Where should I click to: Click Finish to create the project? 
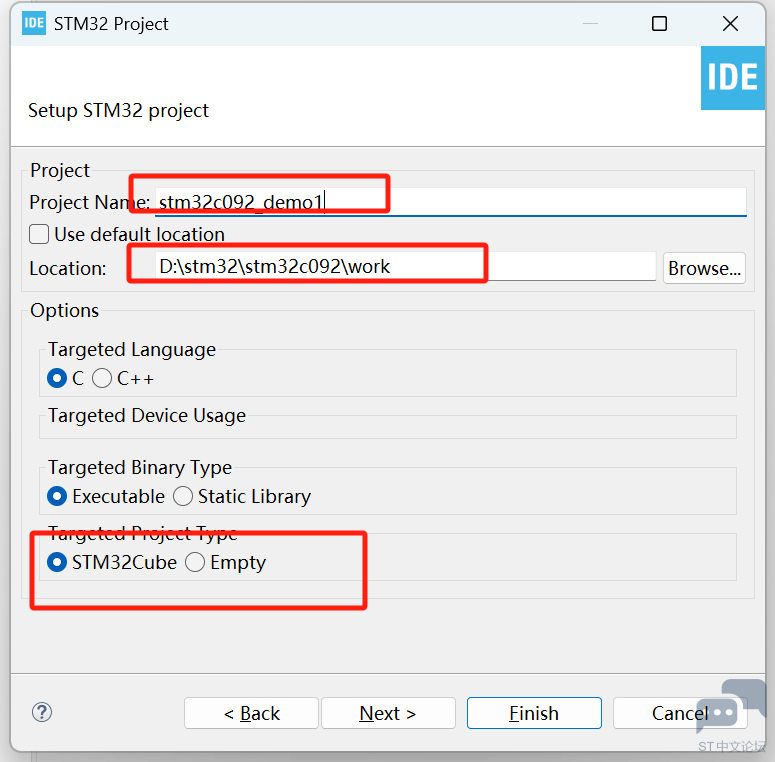click(534, 713)
